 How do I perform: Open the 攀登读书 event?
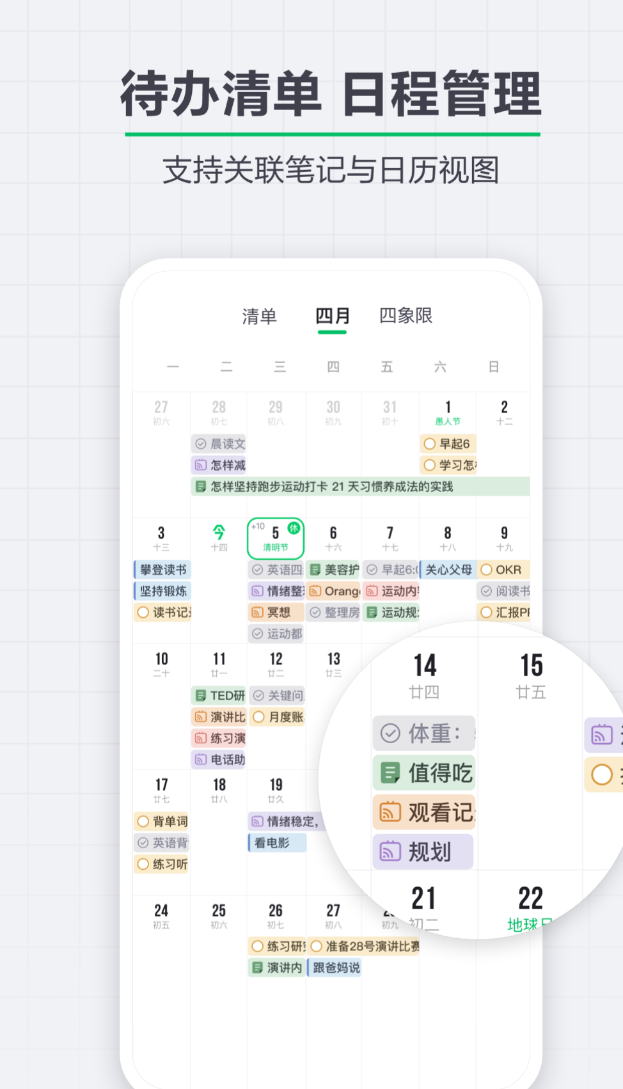(162, 570)
